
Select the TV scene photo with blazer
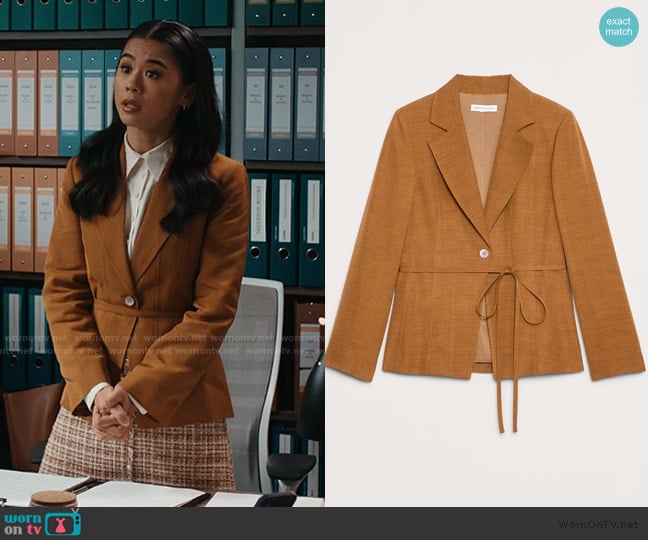[162, 253]
